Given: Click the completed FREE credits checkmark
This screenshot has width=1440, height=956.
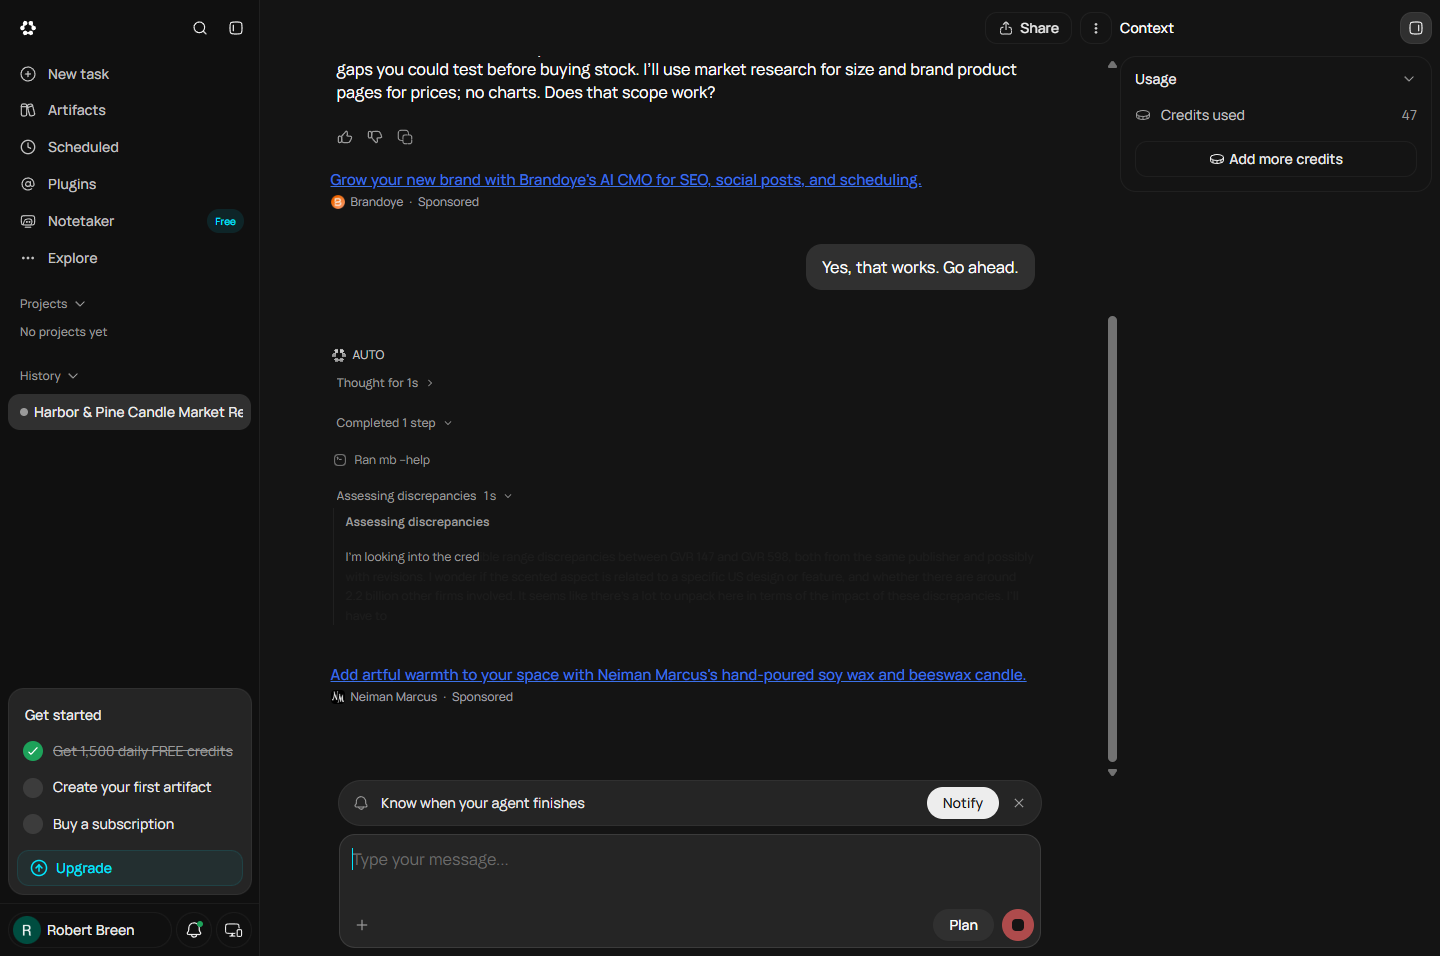Looking at the screenshot, I should (x=33, y=751).
